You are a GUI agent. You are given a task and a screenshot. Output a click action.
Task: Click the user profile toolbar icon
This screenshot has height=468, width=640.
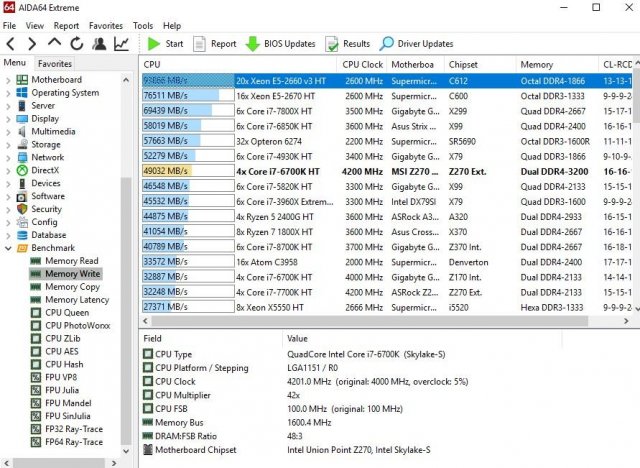[99, 44]
